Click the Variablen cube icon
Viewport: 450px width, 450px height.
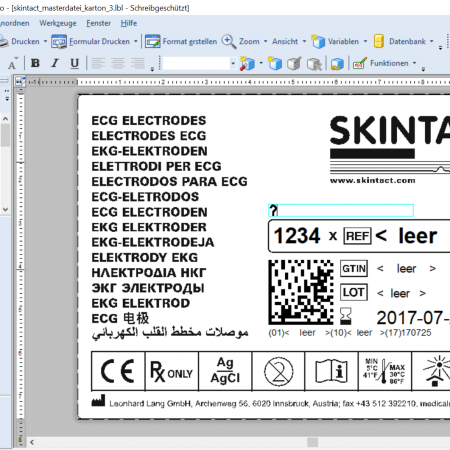(318, 42)
